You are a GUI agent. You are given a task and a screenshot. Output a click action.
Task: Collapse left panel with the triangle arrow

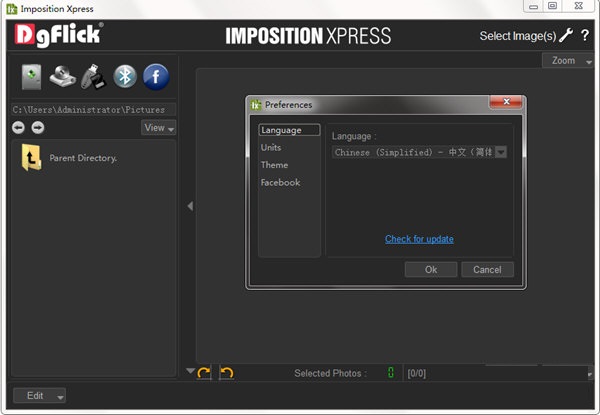[190, 206]
